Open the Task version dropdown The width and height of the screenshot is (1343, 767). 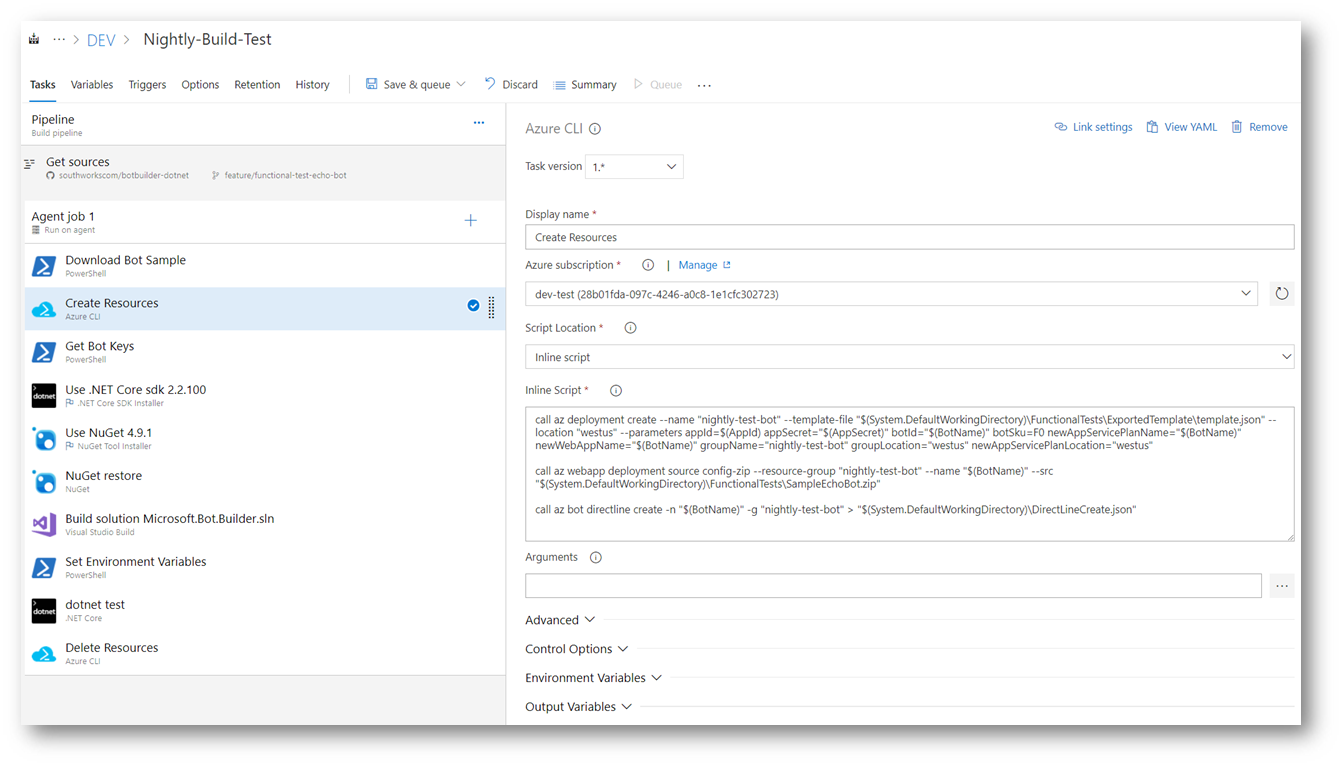tap(634, 167)
